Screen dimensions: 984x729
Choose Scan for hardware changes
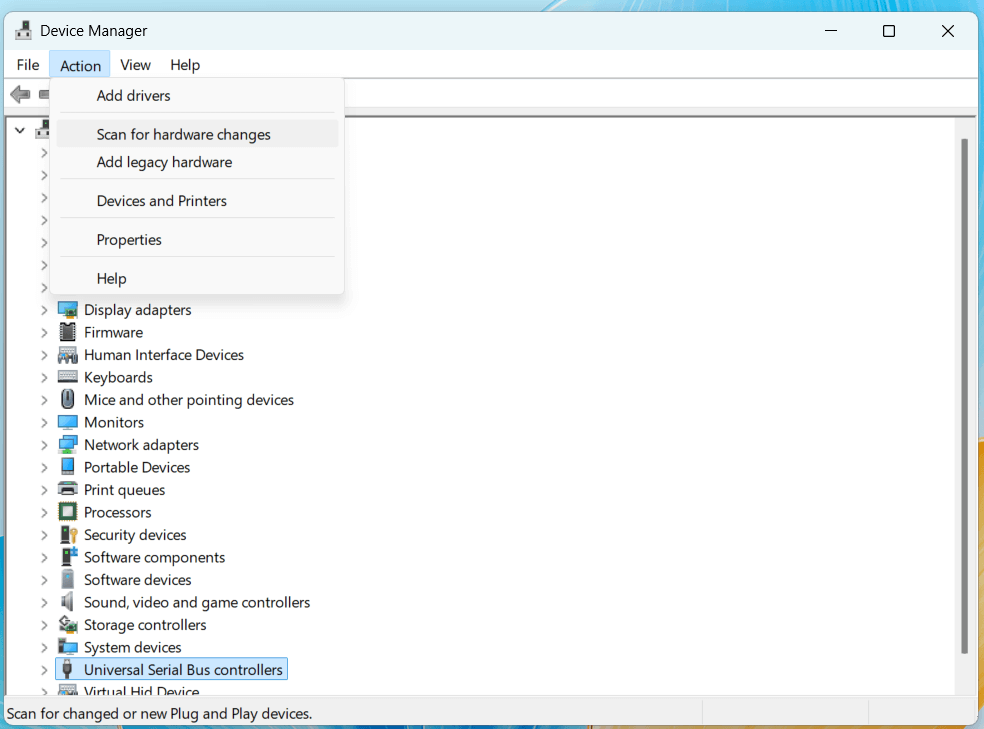click(x=183, y=134)
